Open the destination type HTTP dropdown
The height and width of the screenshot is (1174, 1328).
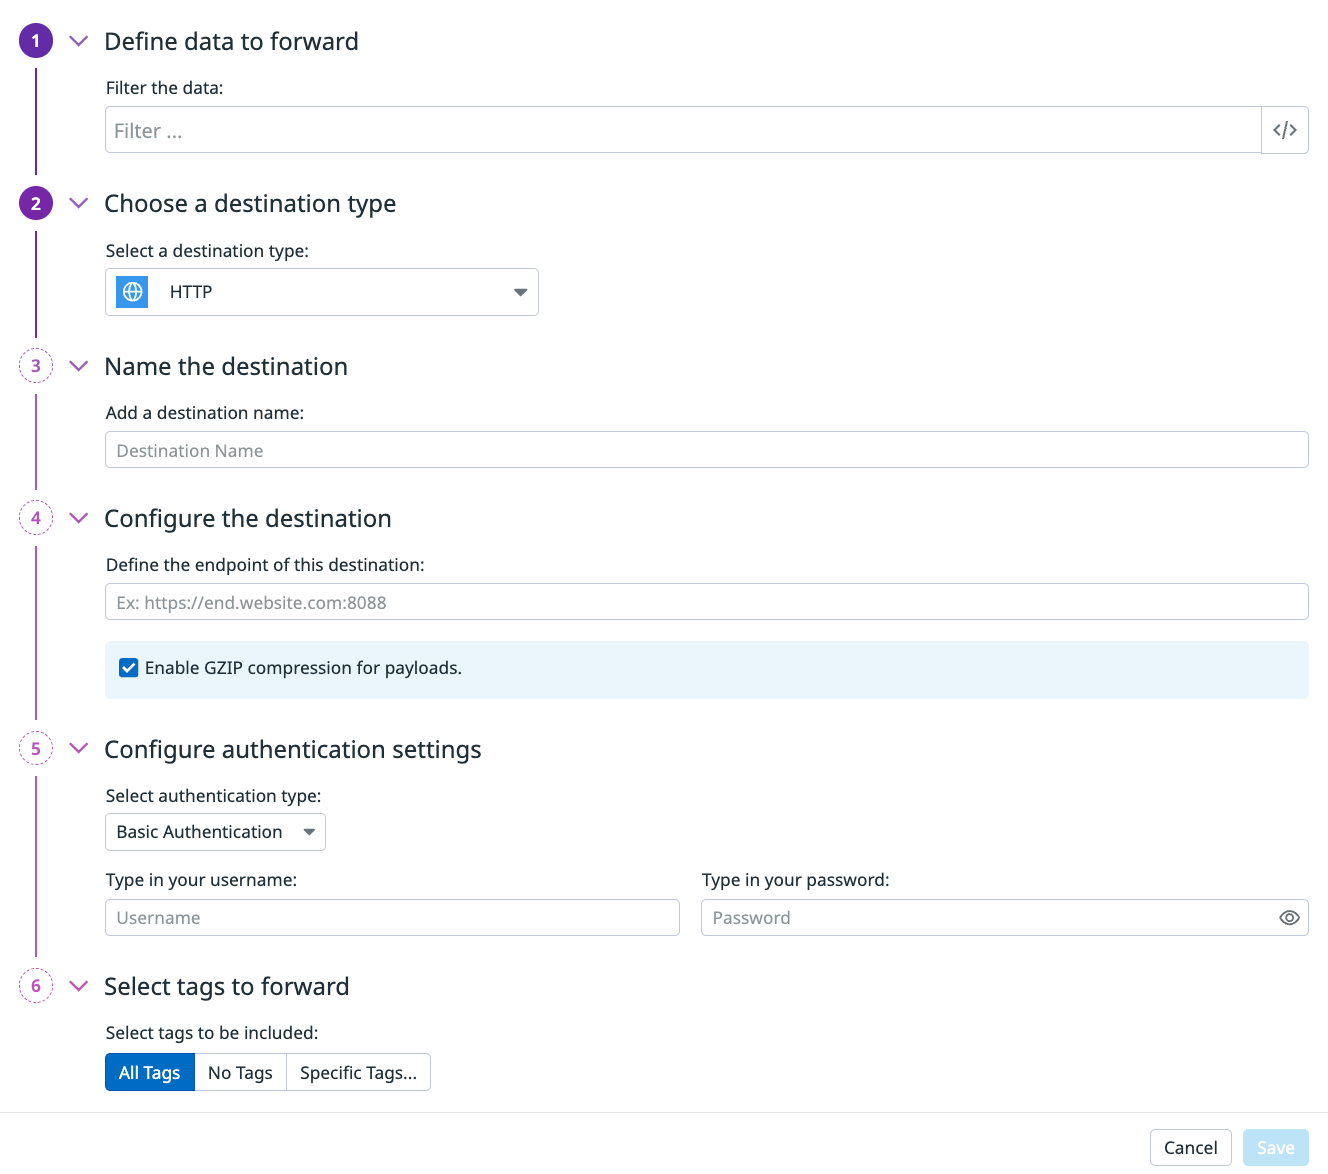click(321, 292)
